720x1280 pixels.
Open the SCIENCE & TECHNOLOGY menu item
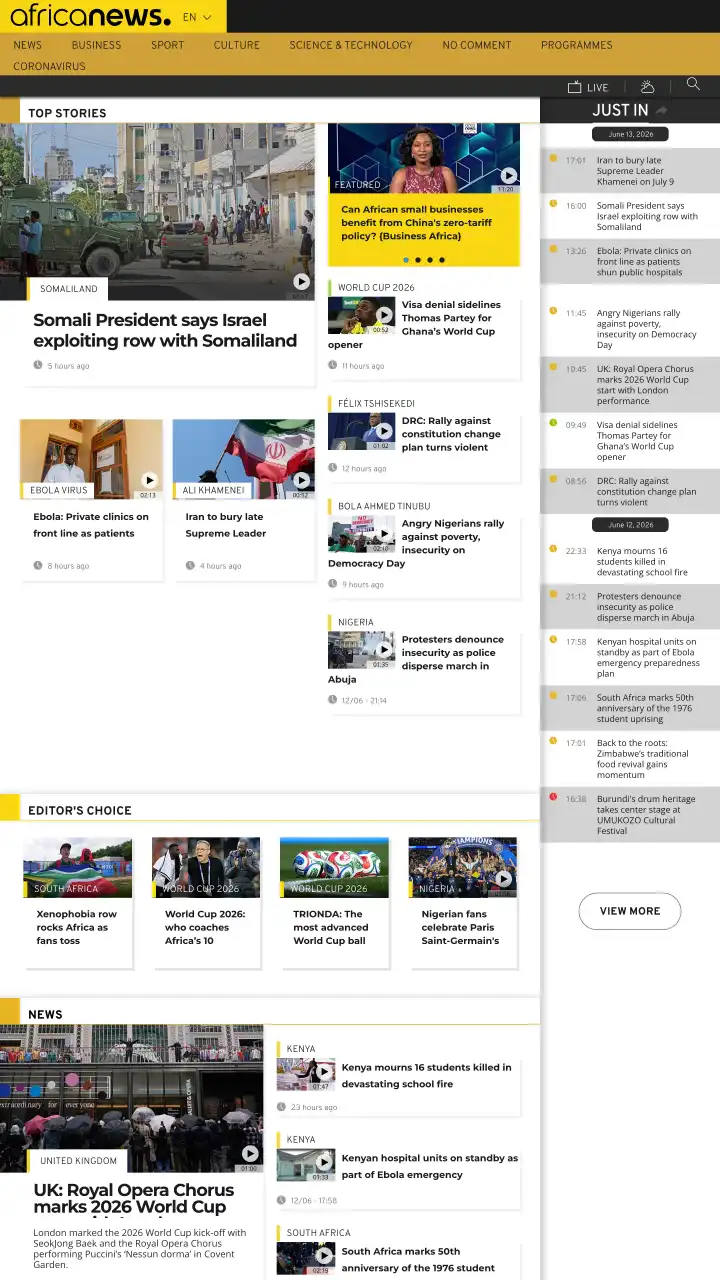351,45
